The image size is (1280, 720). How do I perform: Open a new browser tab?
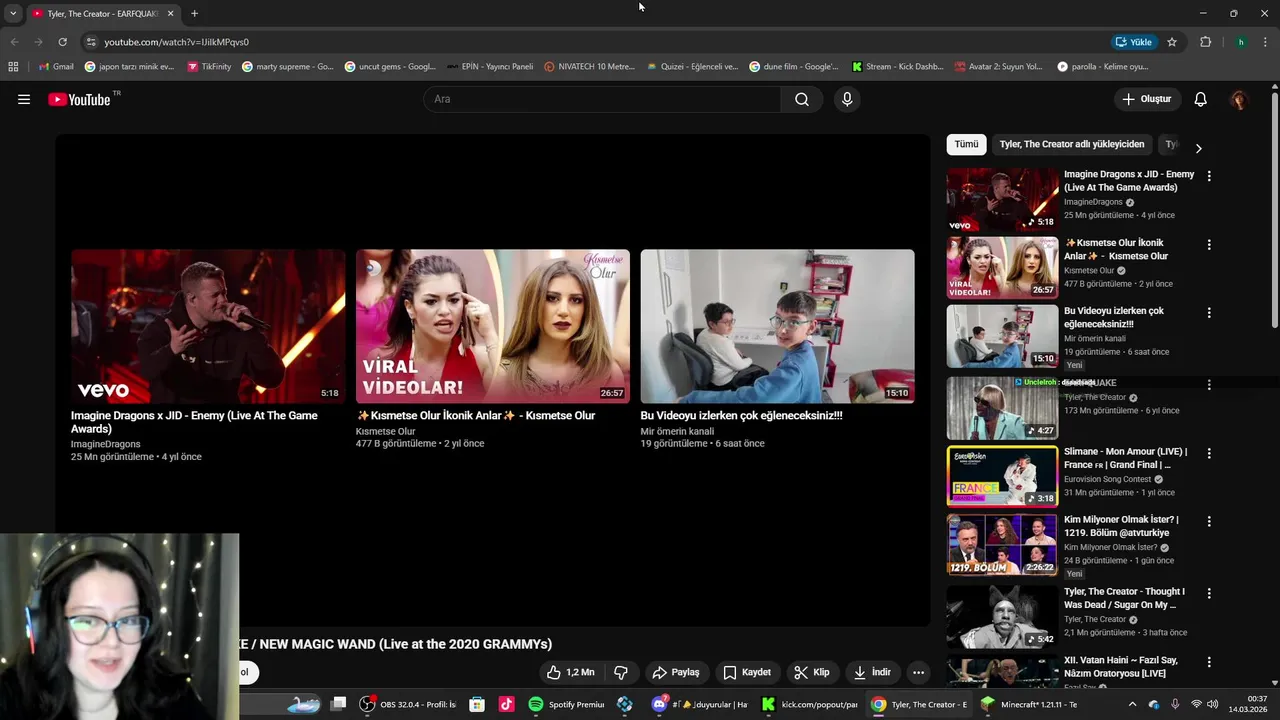194,13
